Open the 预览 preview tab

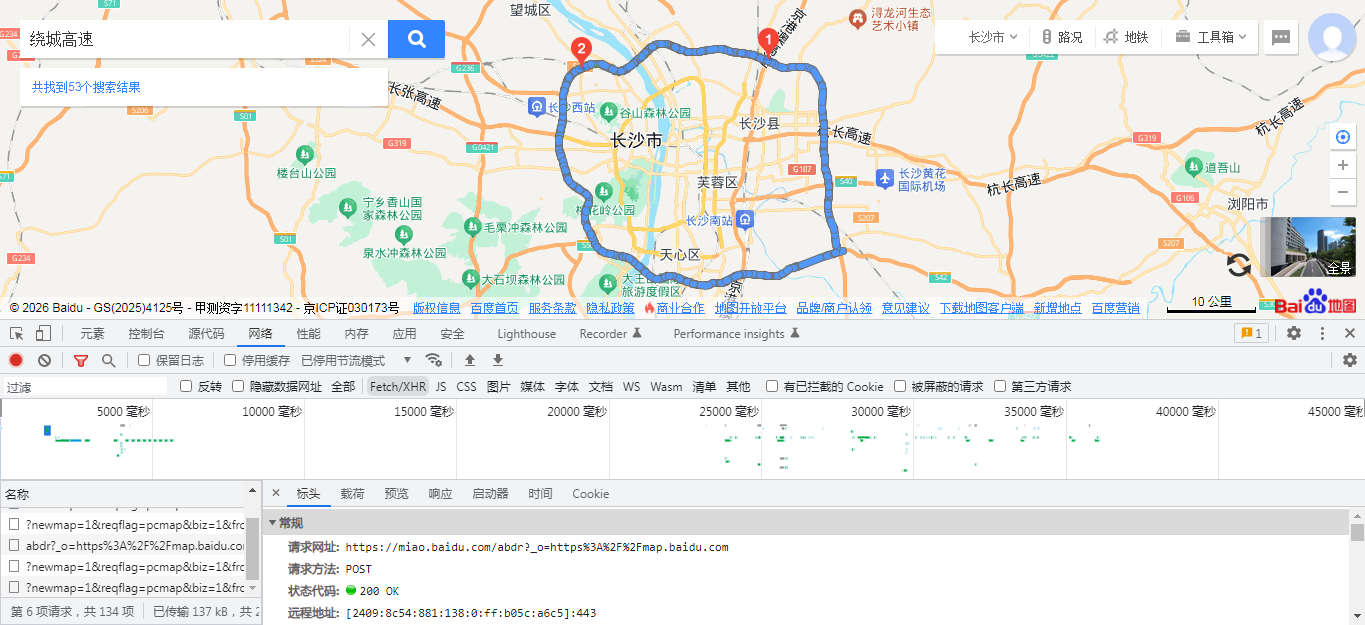(396, 494)
